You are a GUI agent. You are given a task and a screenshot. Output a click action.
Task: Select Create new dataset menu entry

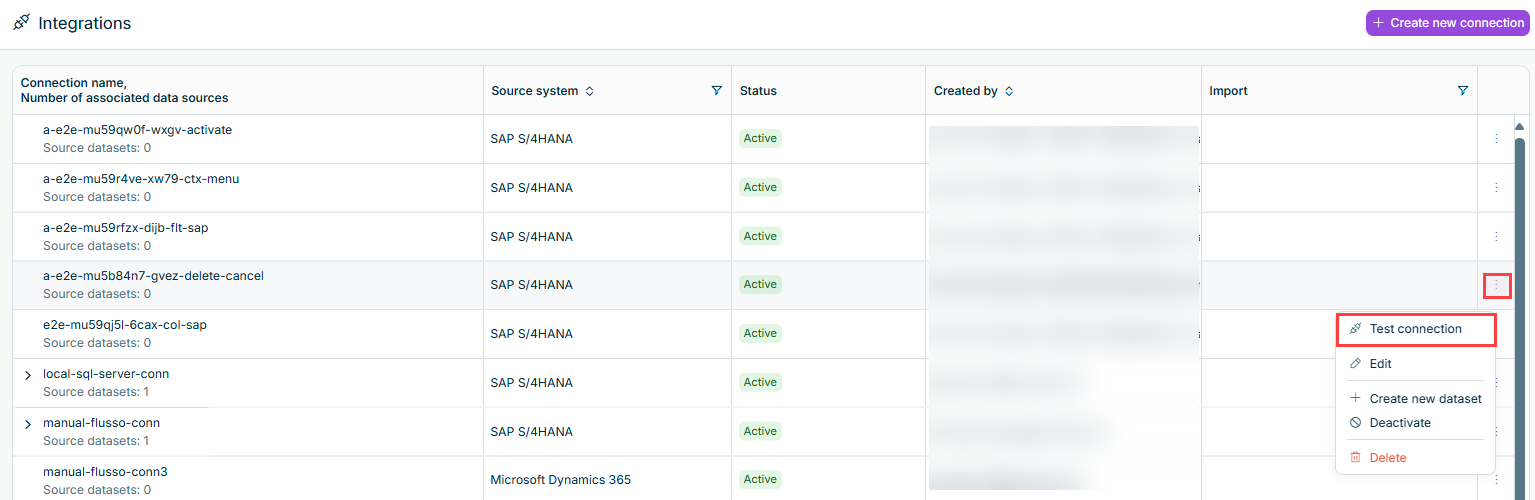[1415, 398]
